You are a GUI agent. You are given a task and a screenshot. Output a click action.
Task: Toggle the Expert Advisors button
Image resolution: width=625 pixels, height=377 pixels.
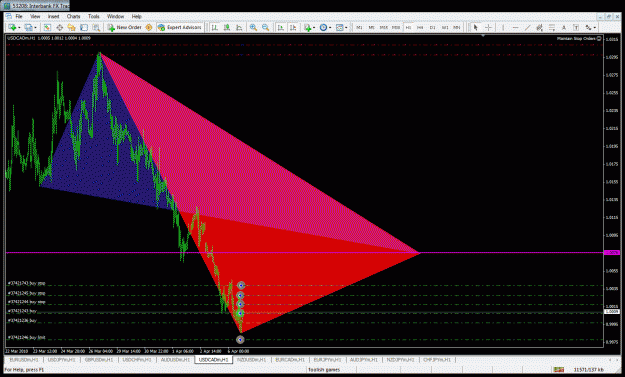[179, 27]
